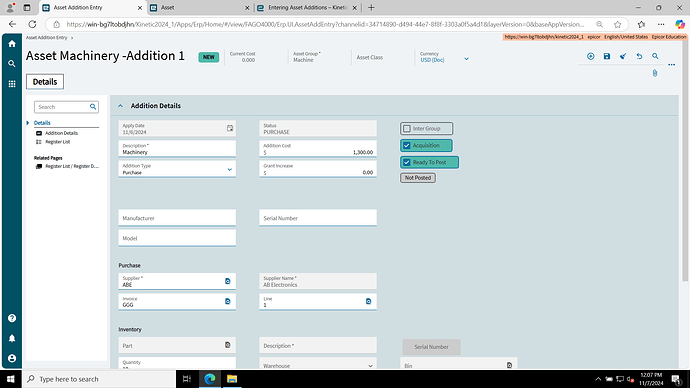This screenshot has height=388, width=690.
Task: Open the apps grid menu icon
Action: (12, 84)
